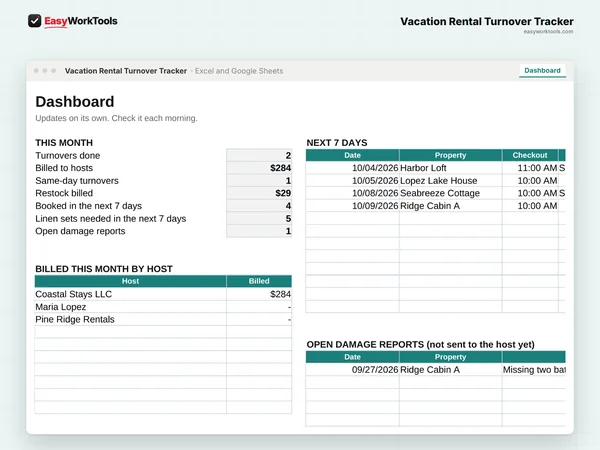The height and width of the screenshot is (450, 600).
Task: Click the damage reports Property header
Action: 450,357
